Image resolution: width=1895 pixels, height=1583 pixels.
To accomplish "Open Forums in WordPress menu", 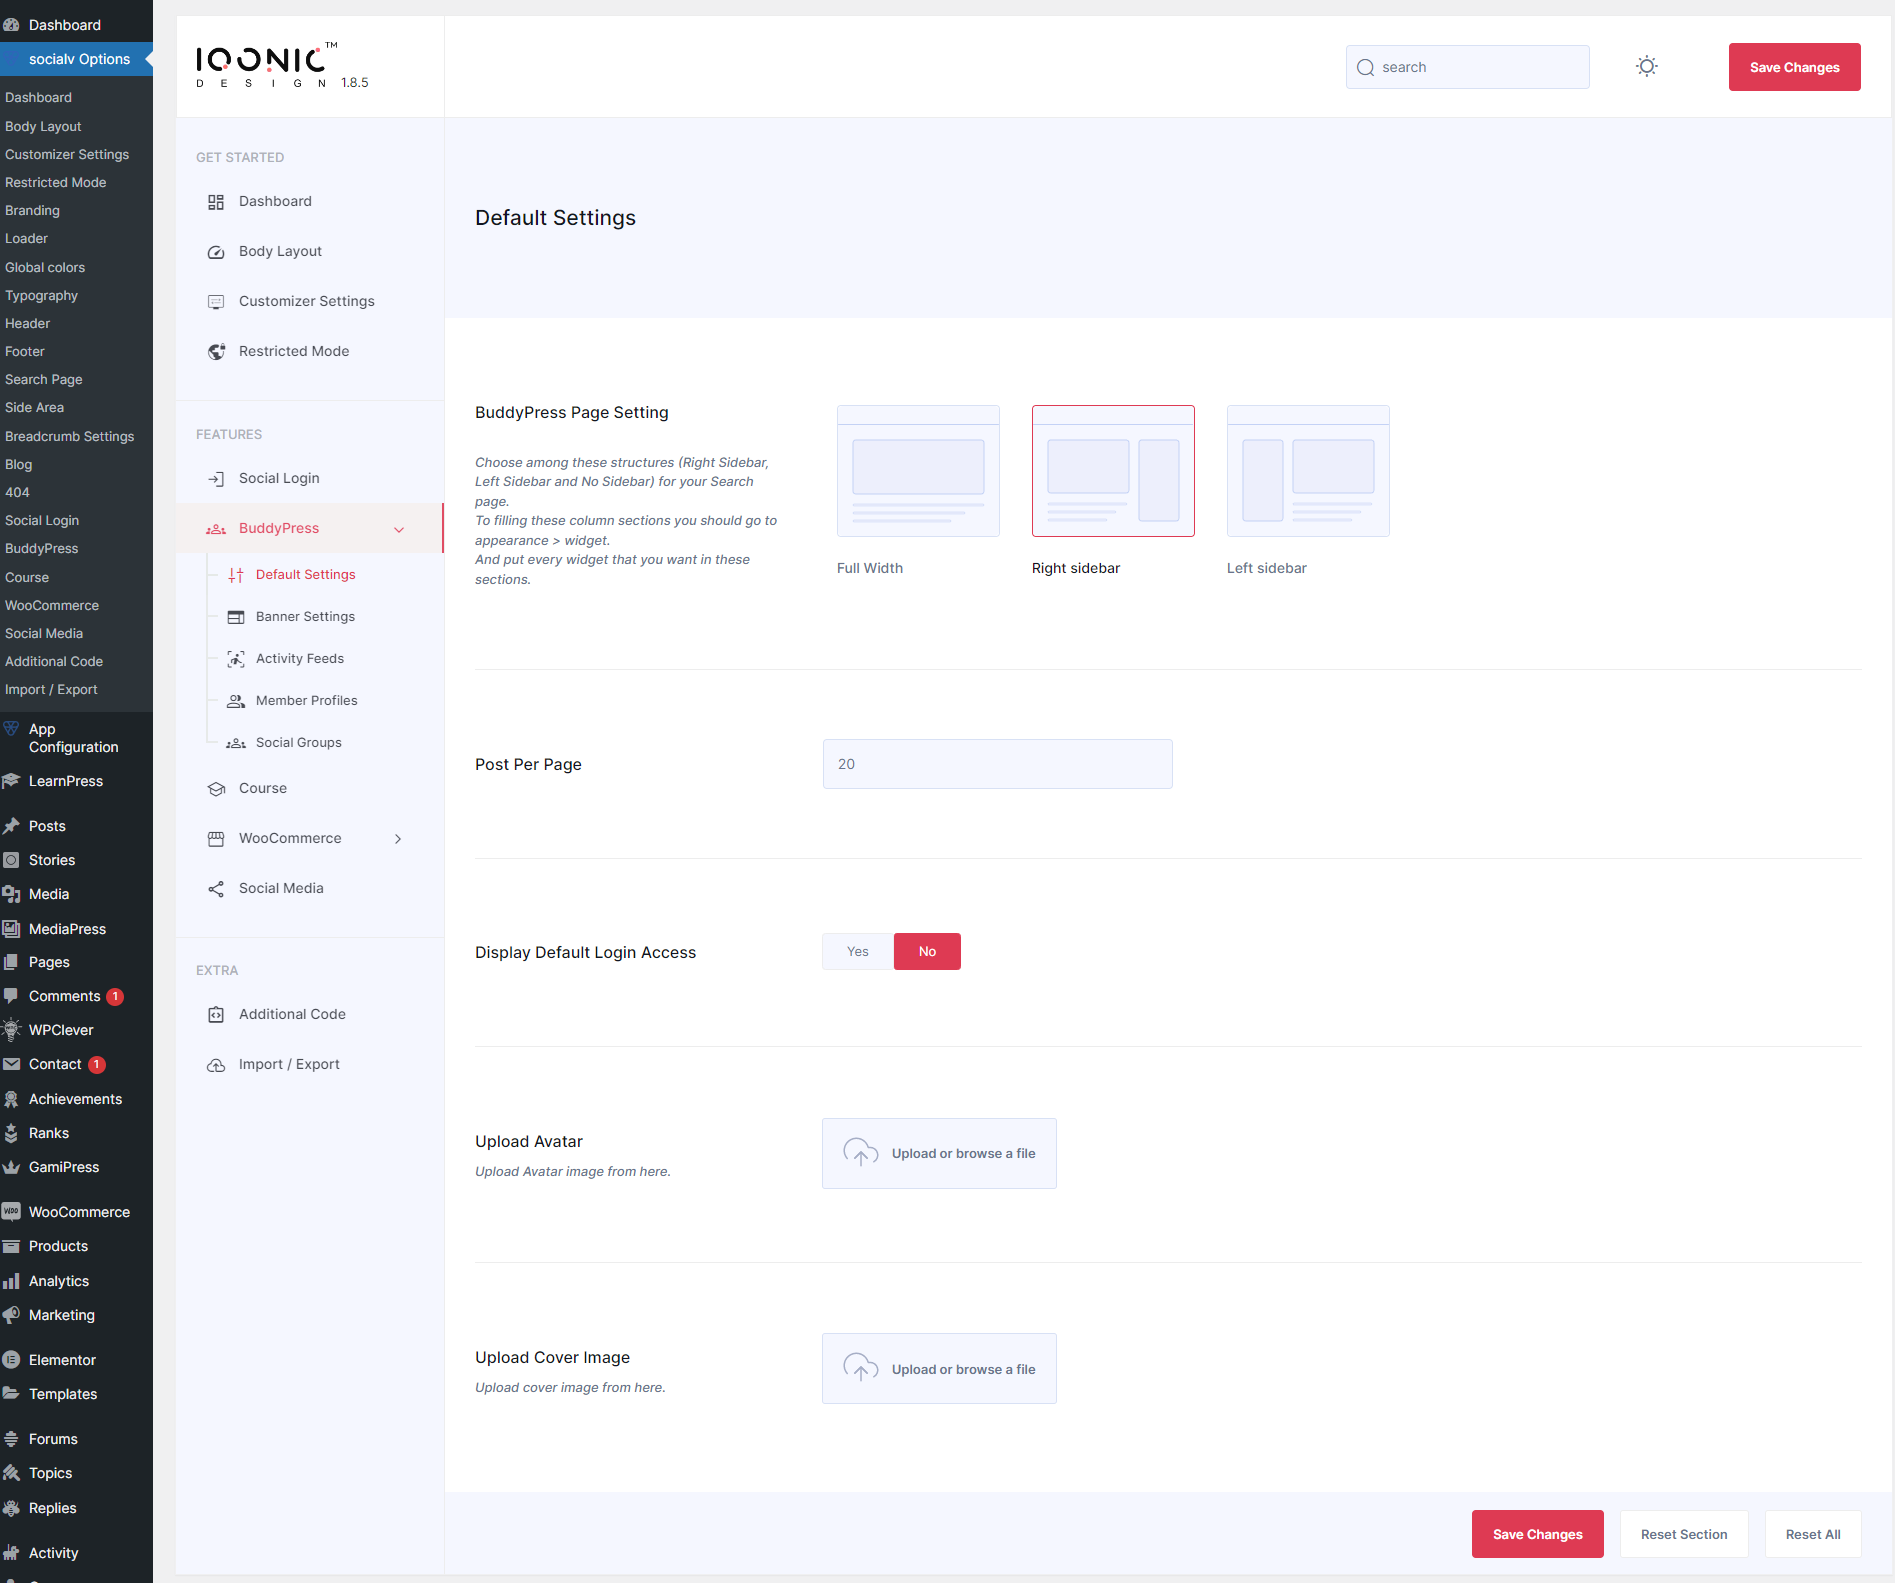I will 53,1439.
